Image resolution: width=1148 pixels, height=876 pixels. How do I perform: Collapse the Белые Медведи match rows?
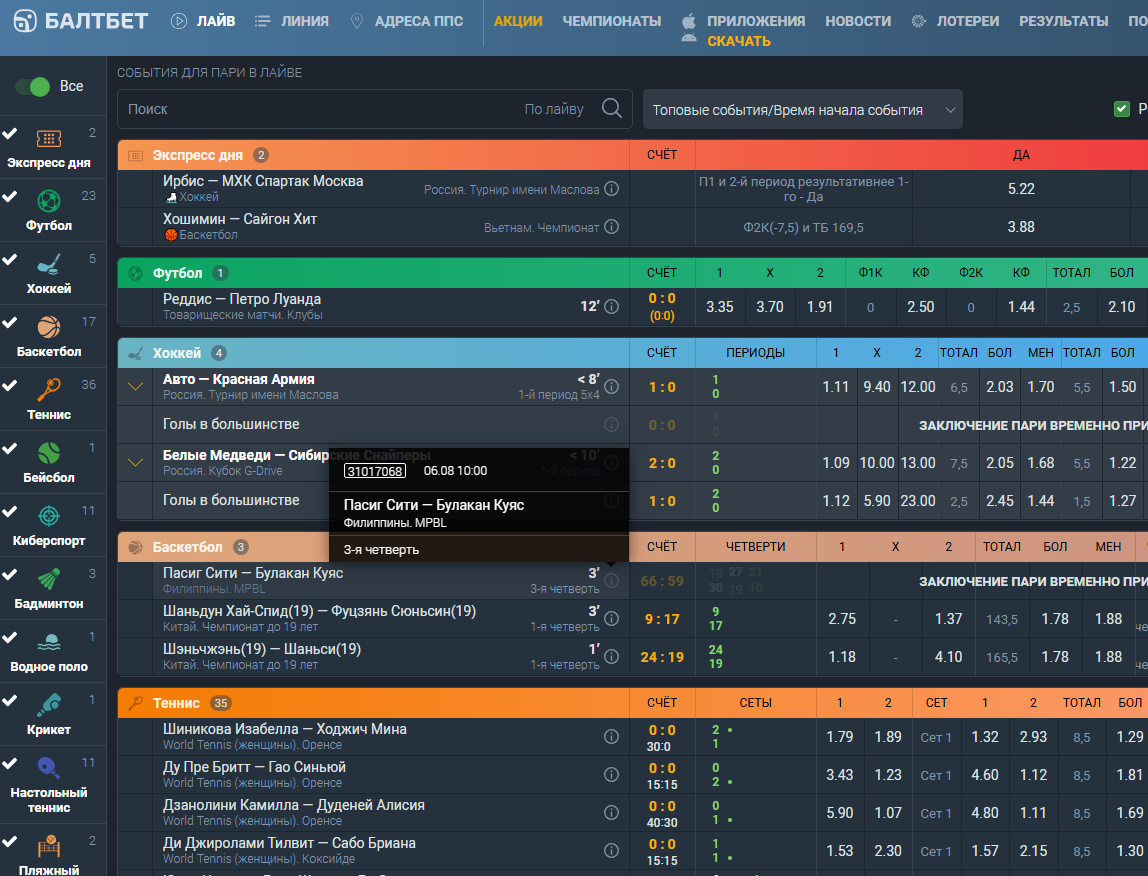tap(135, 463)
